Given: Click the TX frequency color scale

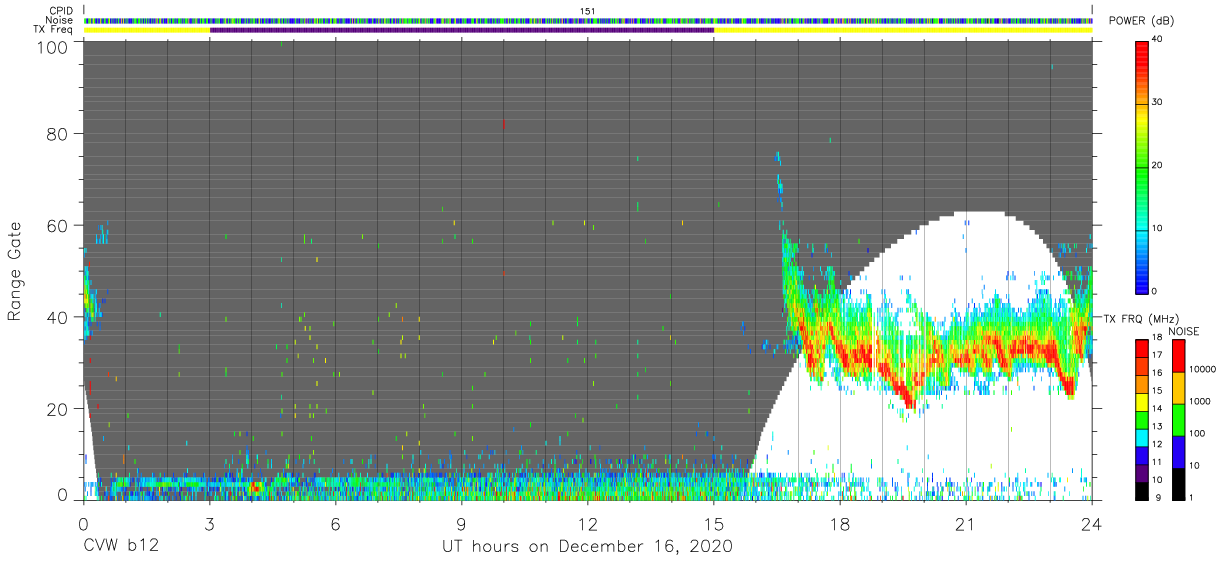Looking at the screenshot, I should pos(1143,418).
